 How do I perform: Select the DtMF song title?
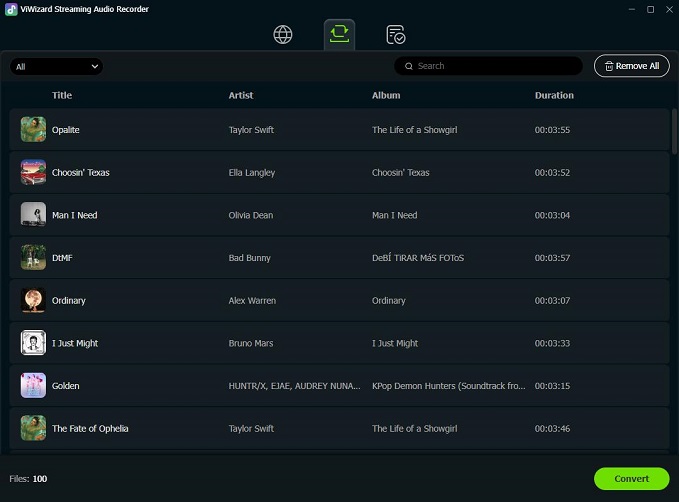(62, 258)
